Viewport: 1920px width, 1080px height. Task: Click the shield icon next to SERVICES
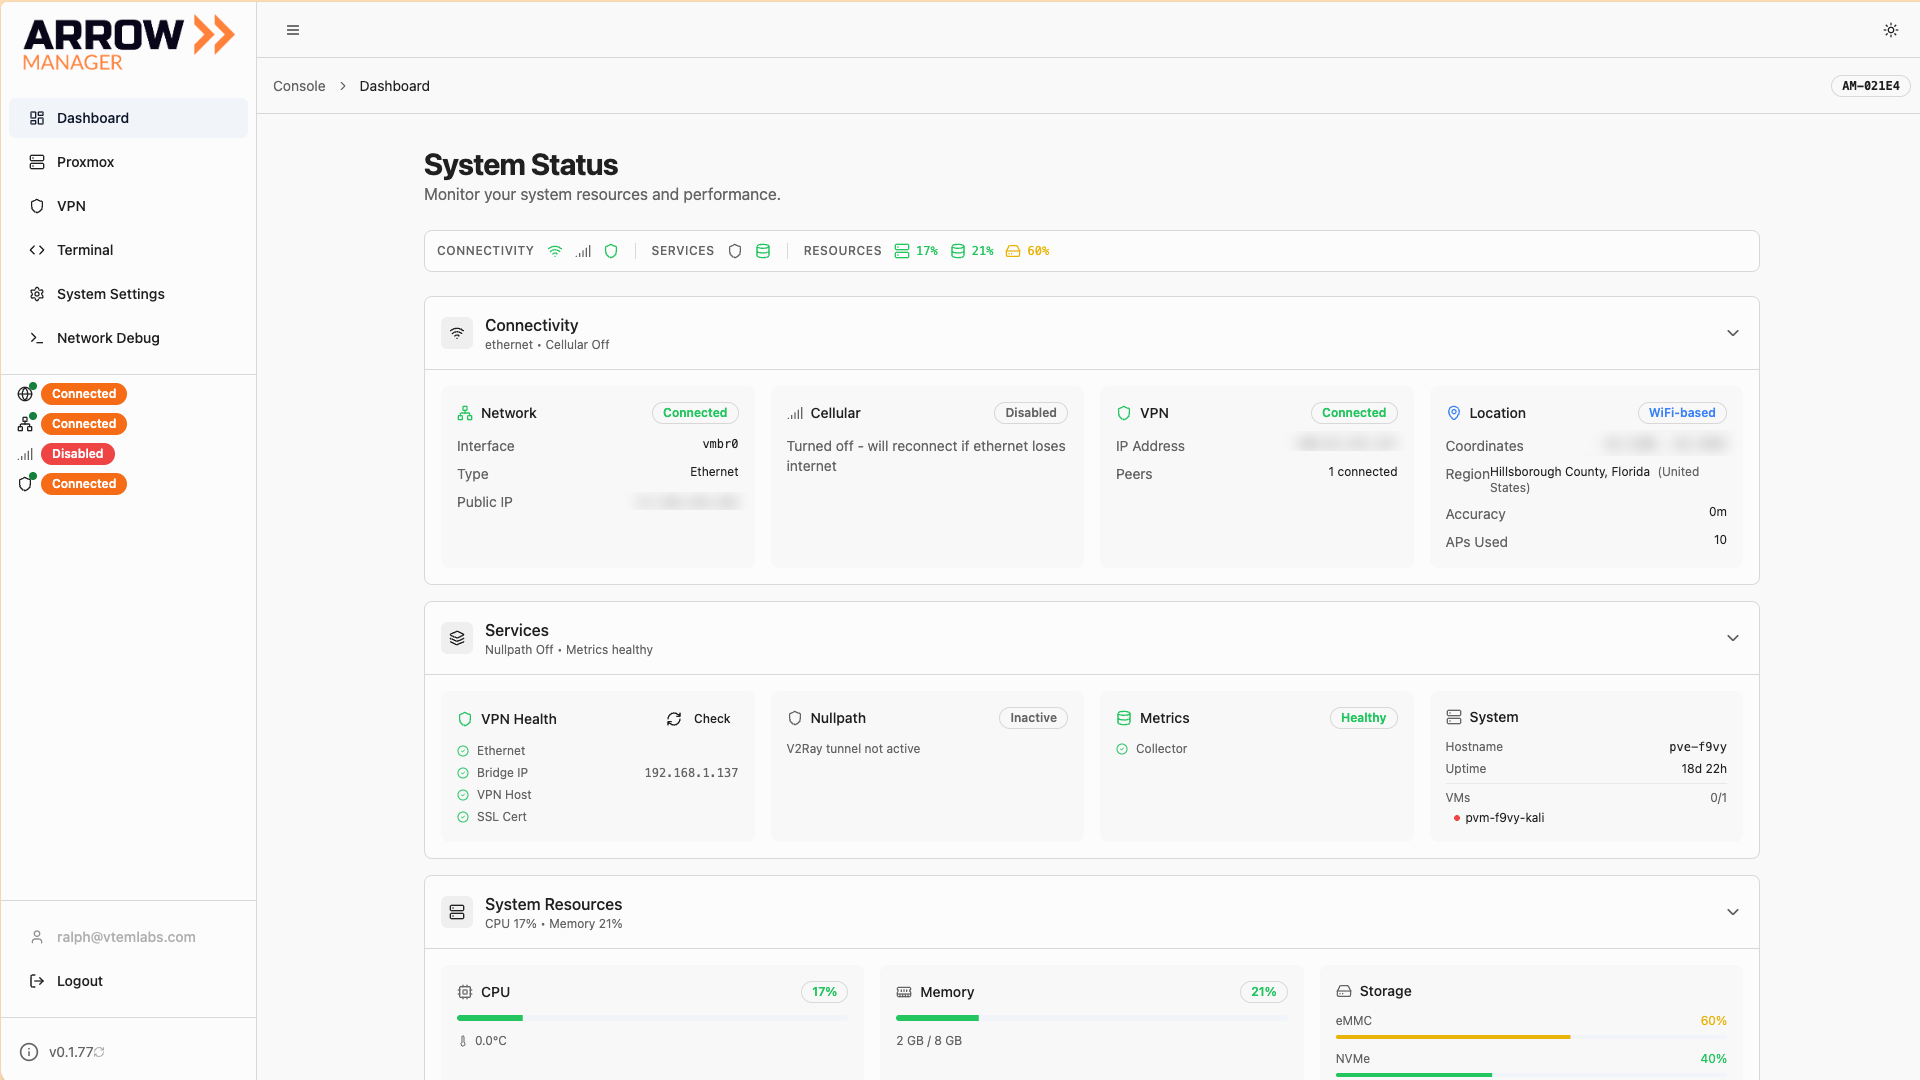735,251
